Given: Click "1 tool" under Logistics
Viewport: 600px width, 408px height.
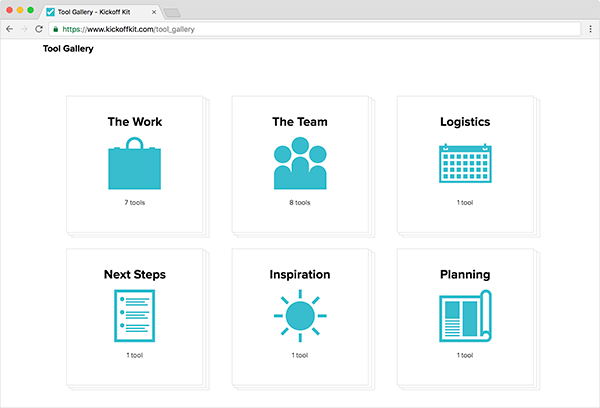Looking at the screenshot, I should coord(465,202).
